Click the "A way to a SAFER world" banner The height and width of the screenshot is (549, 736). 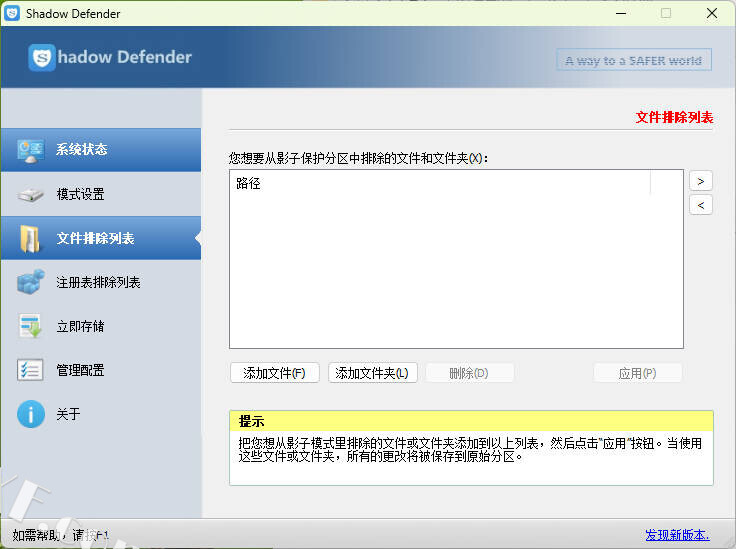[x=634, y=60]
